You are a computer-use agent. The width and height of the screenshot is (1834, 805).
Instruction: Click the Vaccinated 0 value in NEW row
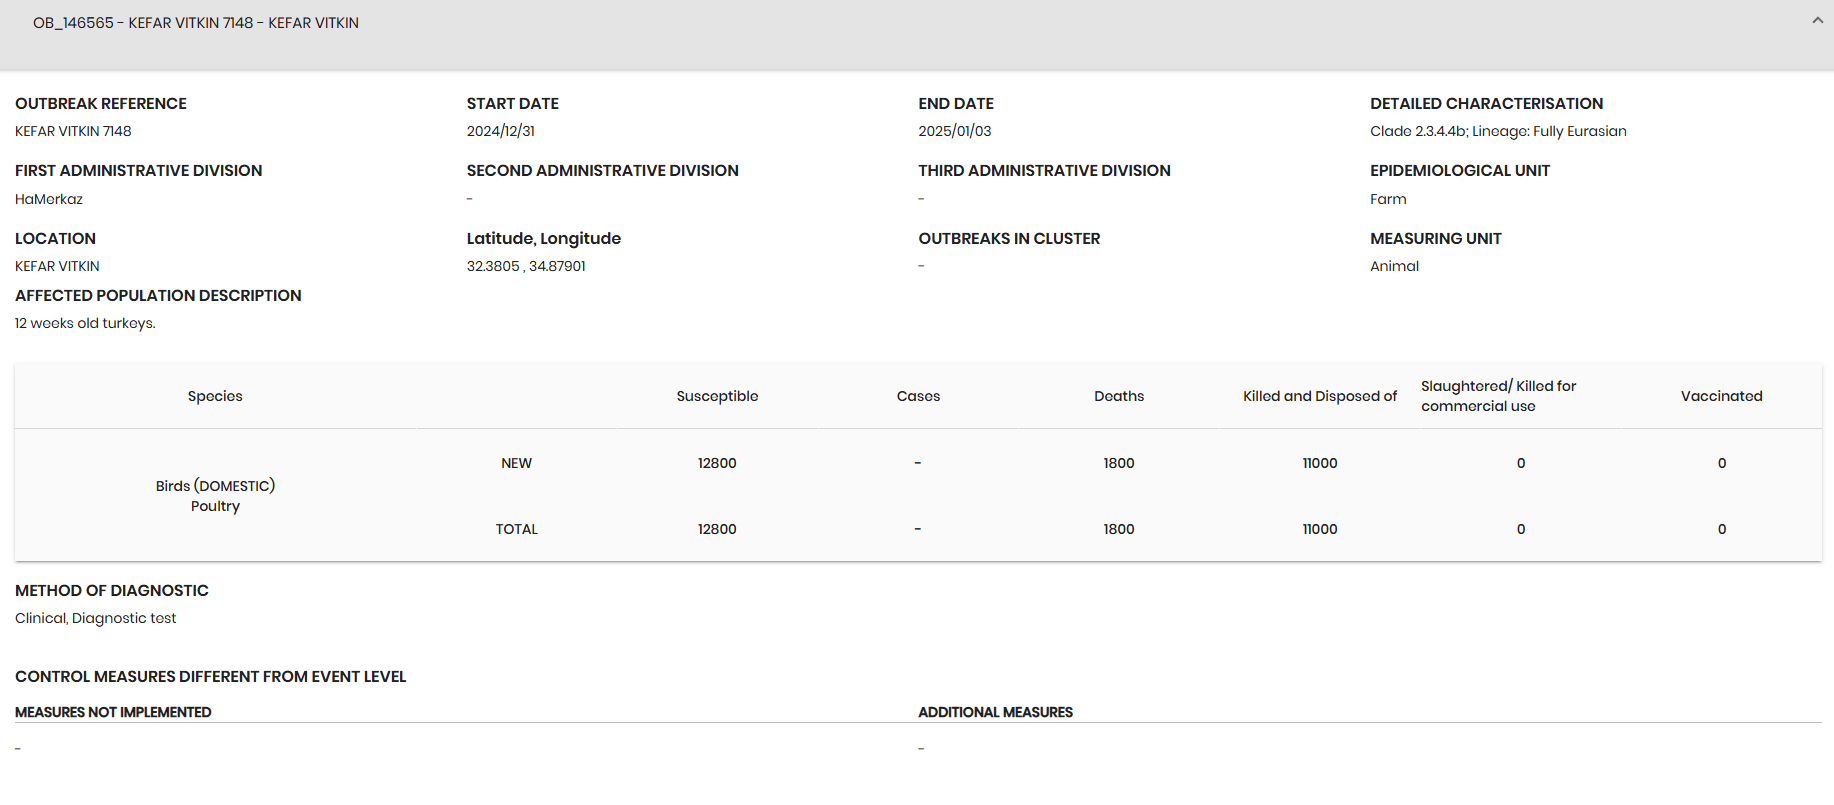click(x=1722, y=463)
